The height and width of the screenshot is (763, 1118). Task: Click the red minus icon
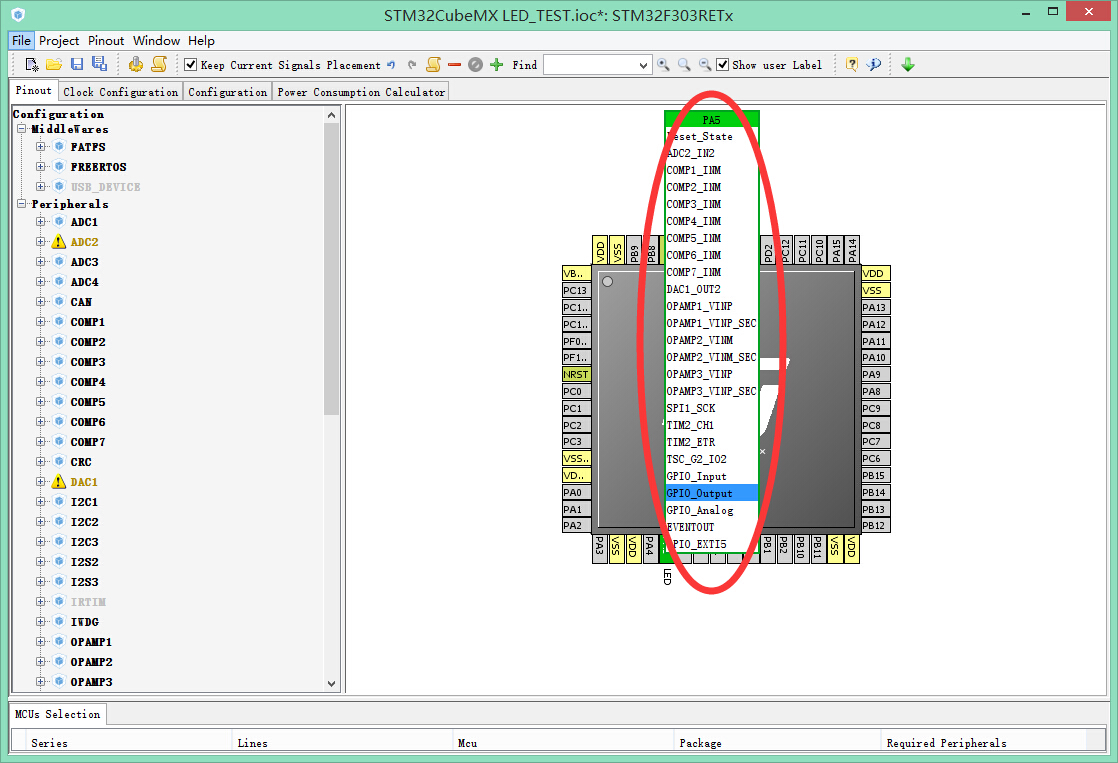coord(454,65)
